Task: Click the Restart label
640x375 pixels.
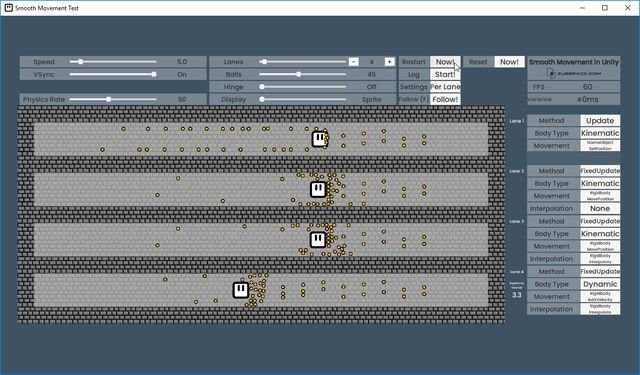Action: pos(413,62)
